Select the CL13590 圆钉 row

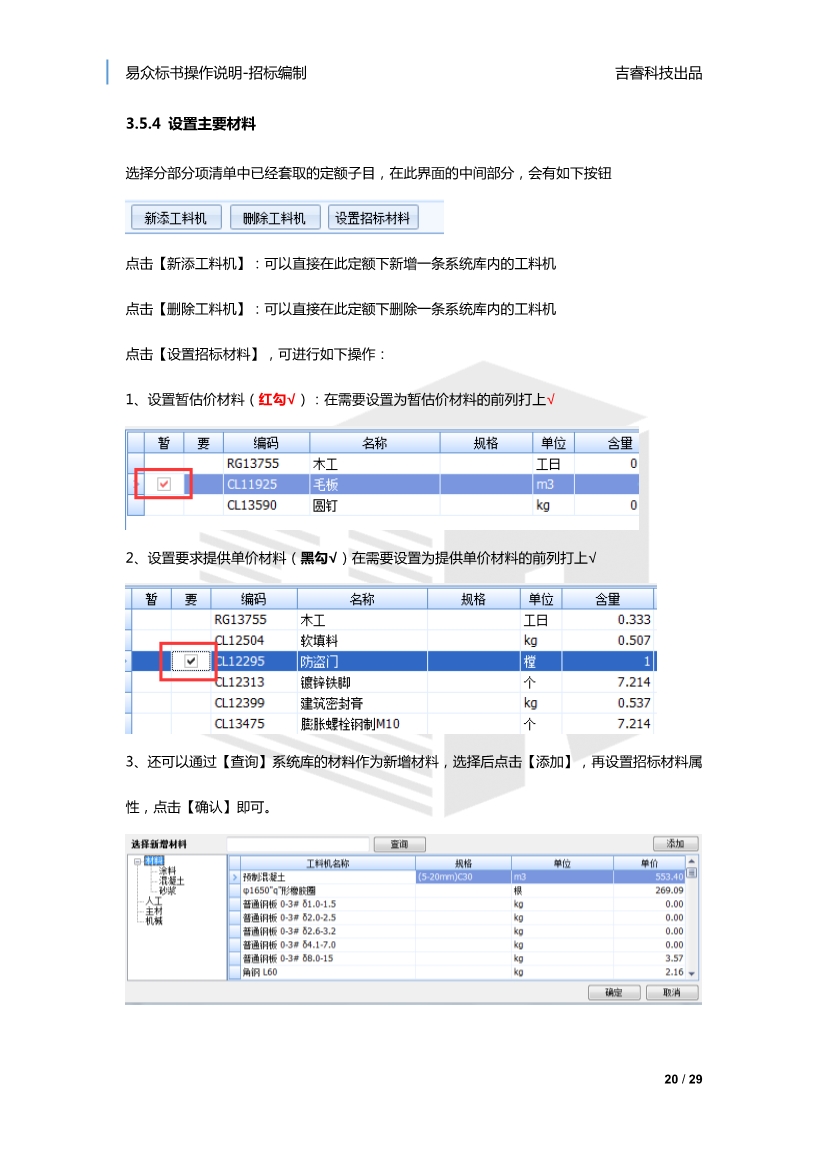tap(383, 505)
